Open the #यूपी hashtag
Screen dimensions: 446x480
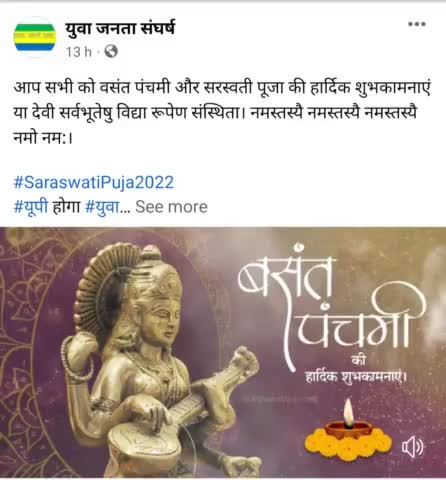(x=31, y=207)
